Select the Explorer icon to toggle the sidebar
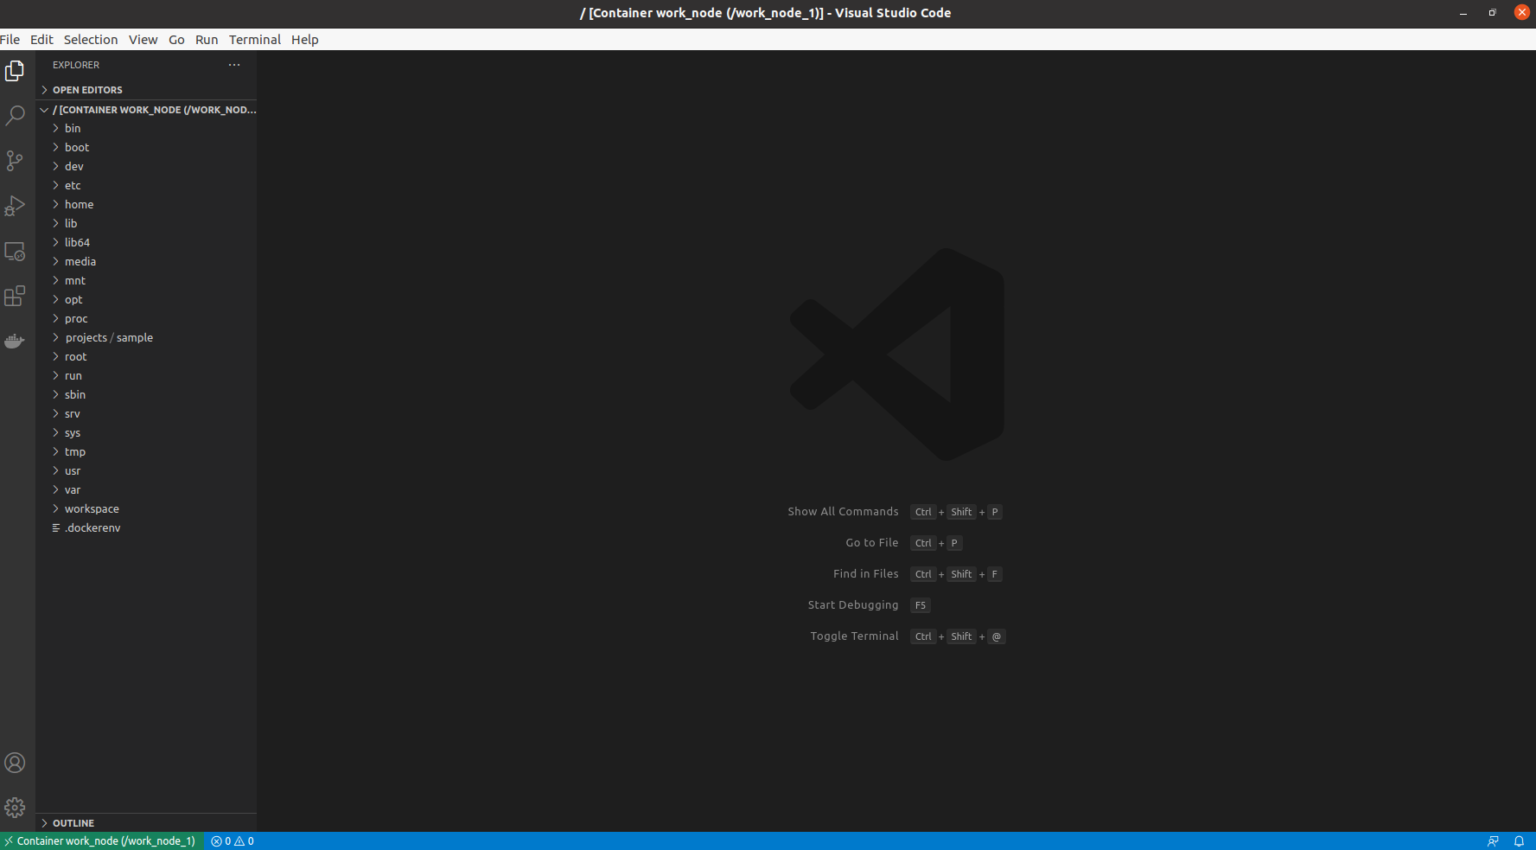Screen dimensions: 1536x850 point(15,70)
